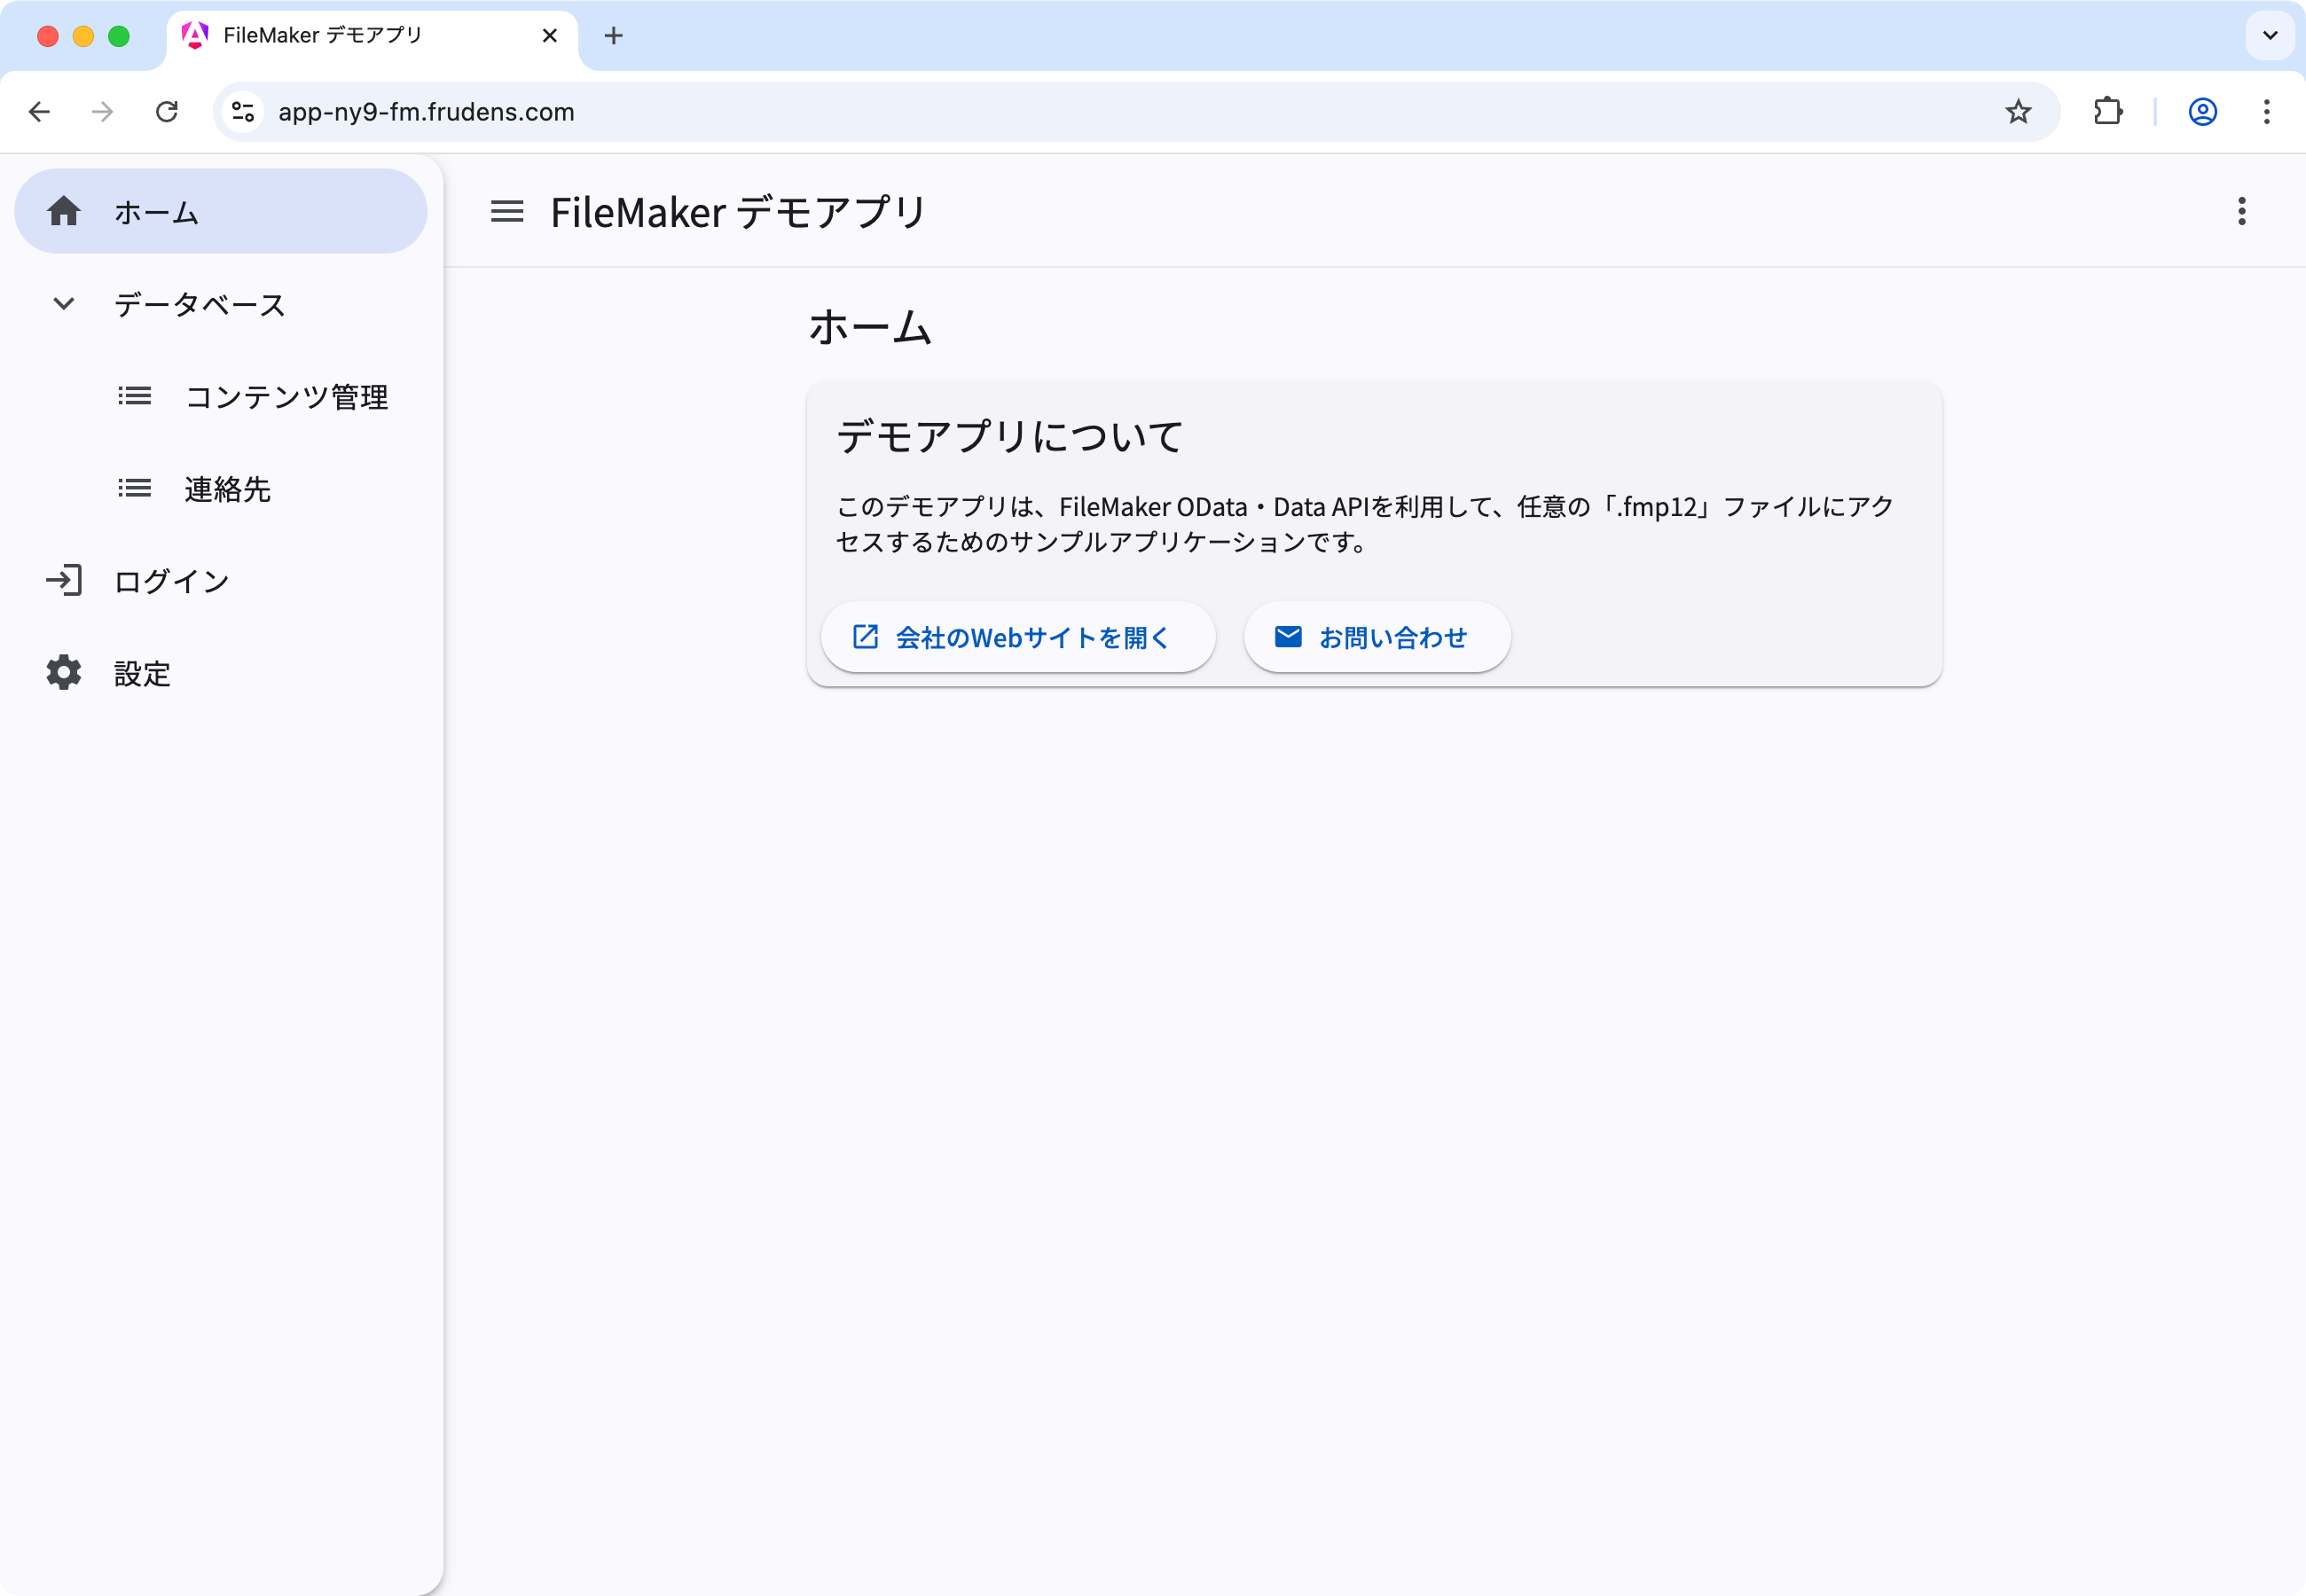This screenshot has width=2306, height=1596.
Task: Click the FileMaker デモアプリ toolbar title
Action: pyautogui.click(x=738, y=212)
